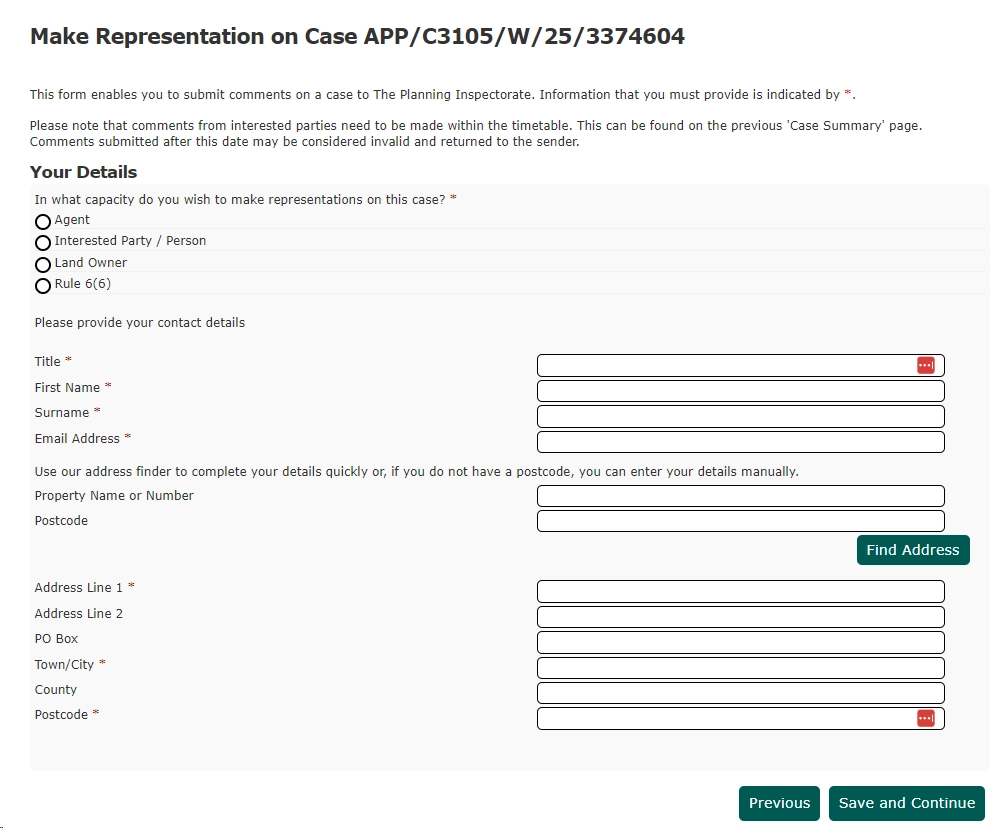Select Land Owner capacity
This screenshot has height=828, width=1008.
pos(43,265)
